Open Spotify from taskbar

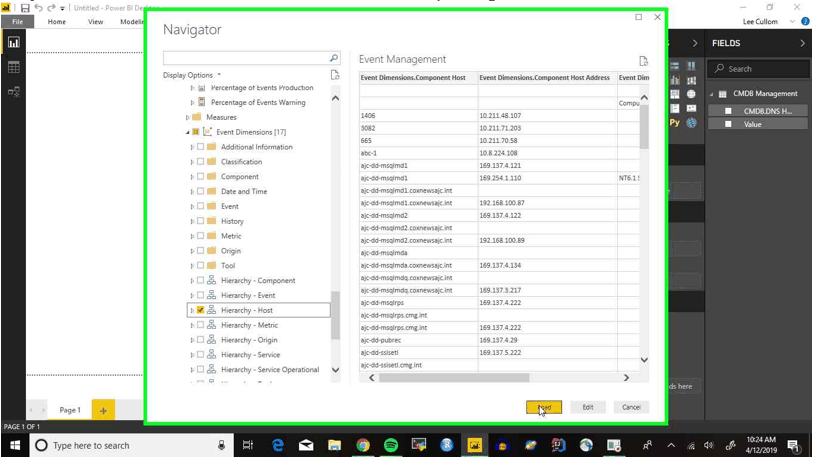[390, 445]
